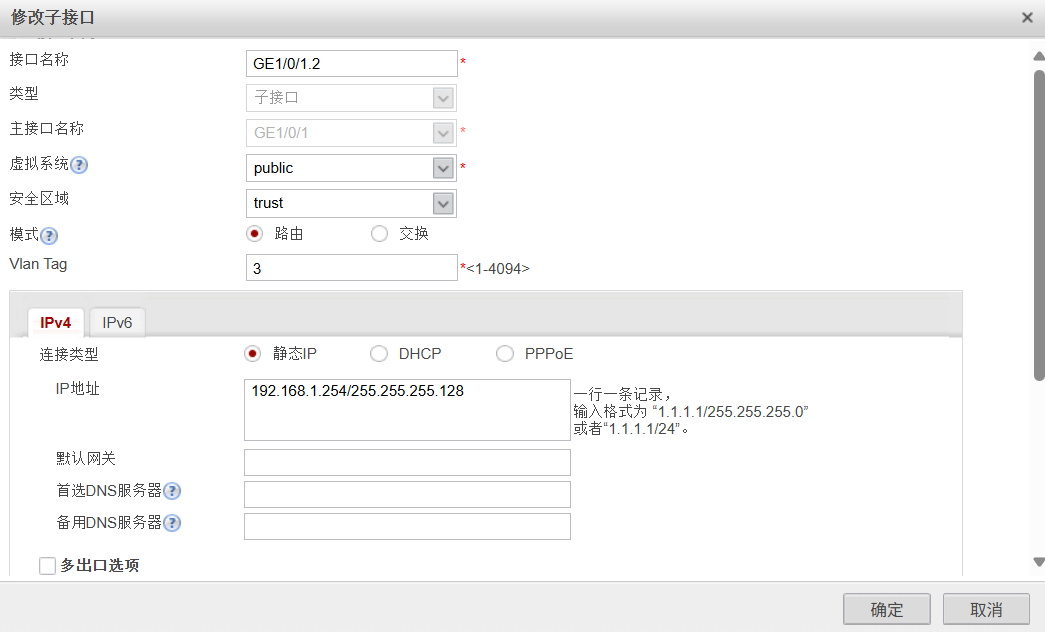The height and width of the screenshot is (632, 1045).
Task: Click the scrollbar up arrow
Action: [1039, 56]
